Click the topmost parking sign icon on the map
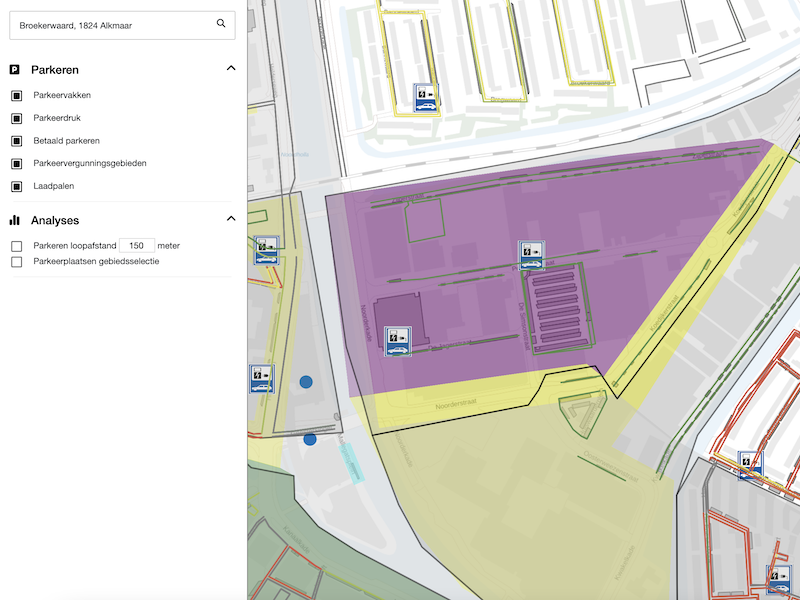 tap(425, 98)
